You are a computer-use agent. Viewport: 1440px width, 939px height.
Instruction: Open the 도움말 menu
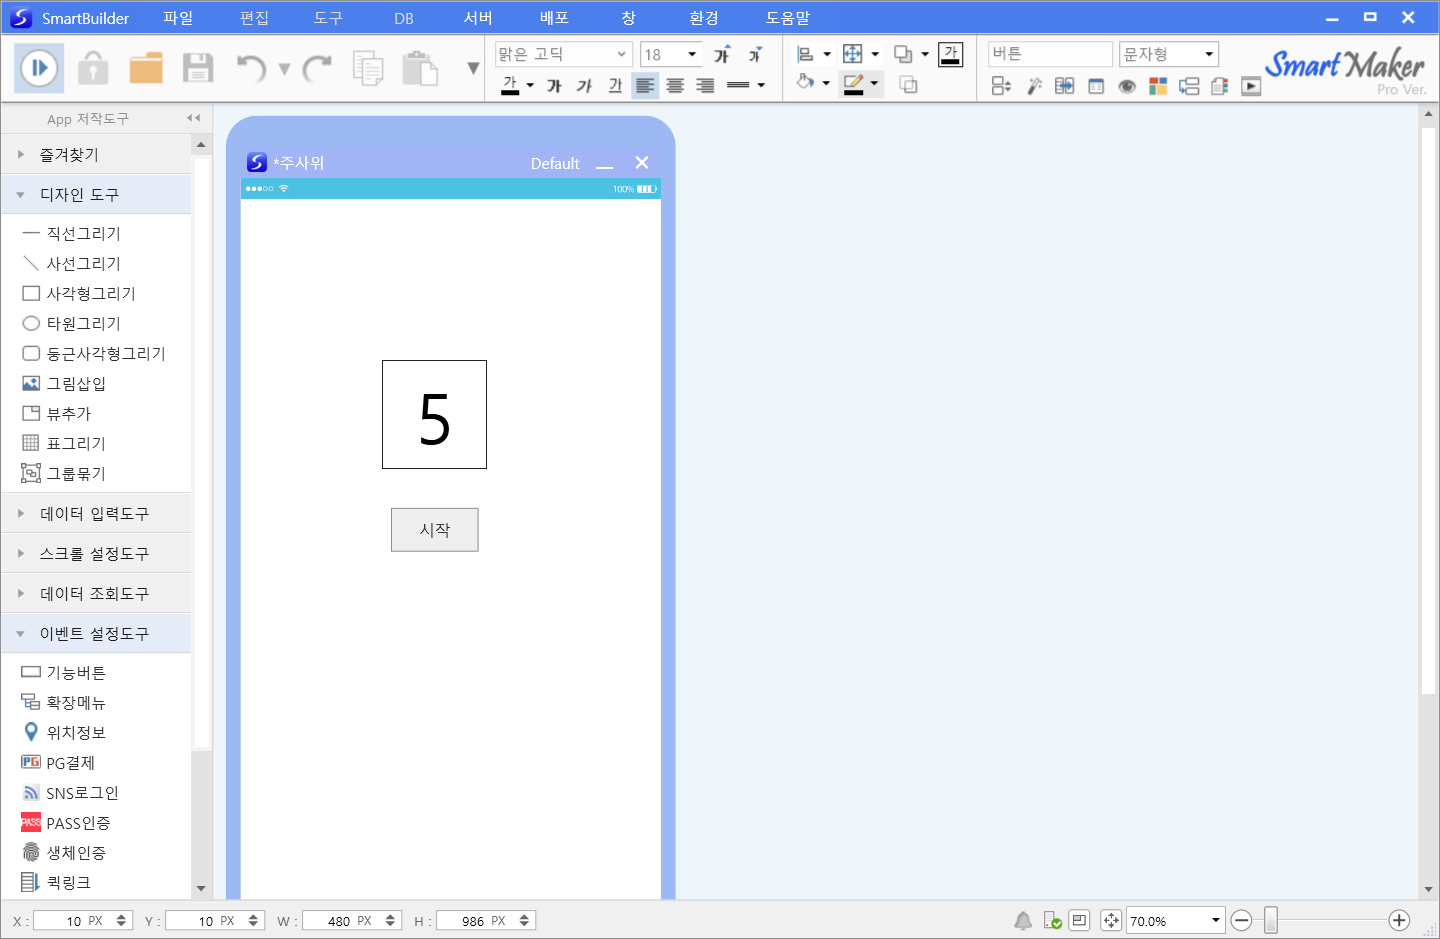(x=788, y=18)
